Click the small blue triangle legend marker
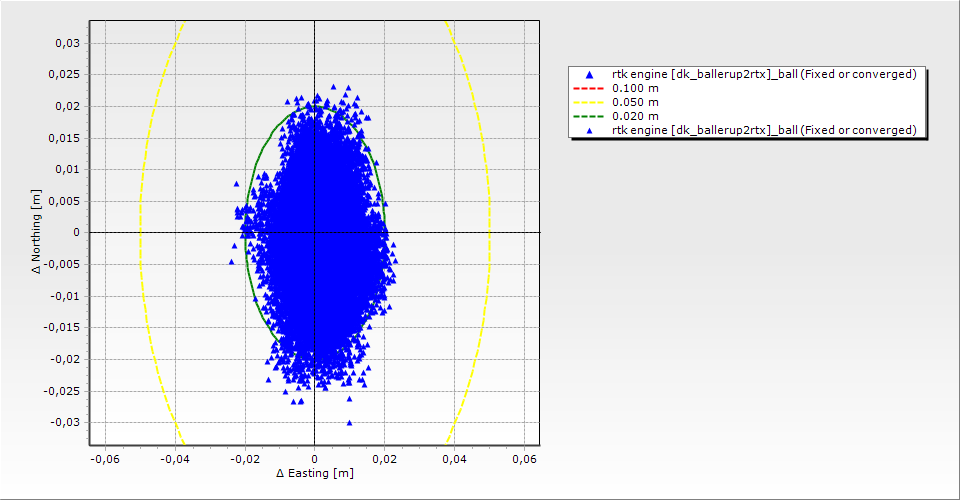 point(589,130)
